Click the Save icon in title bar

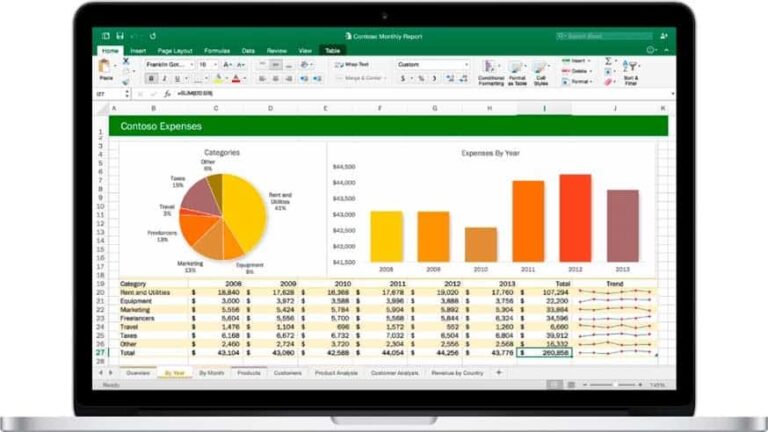121,36
